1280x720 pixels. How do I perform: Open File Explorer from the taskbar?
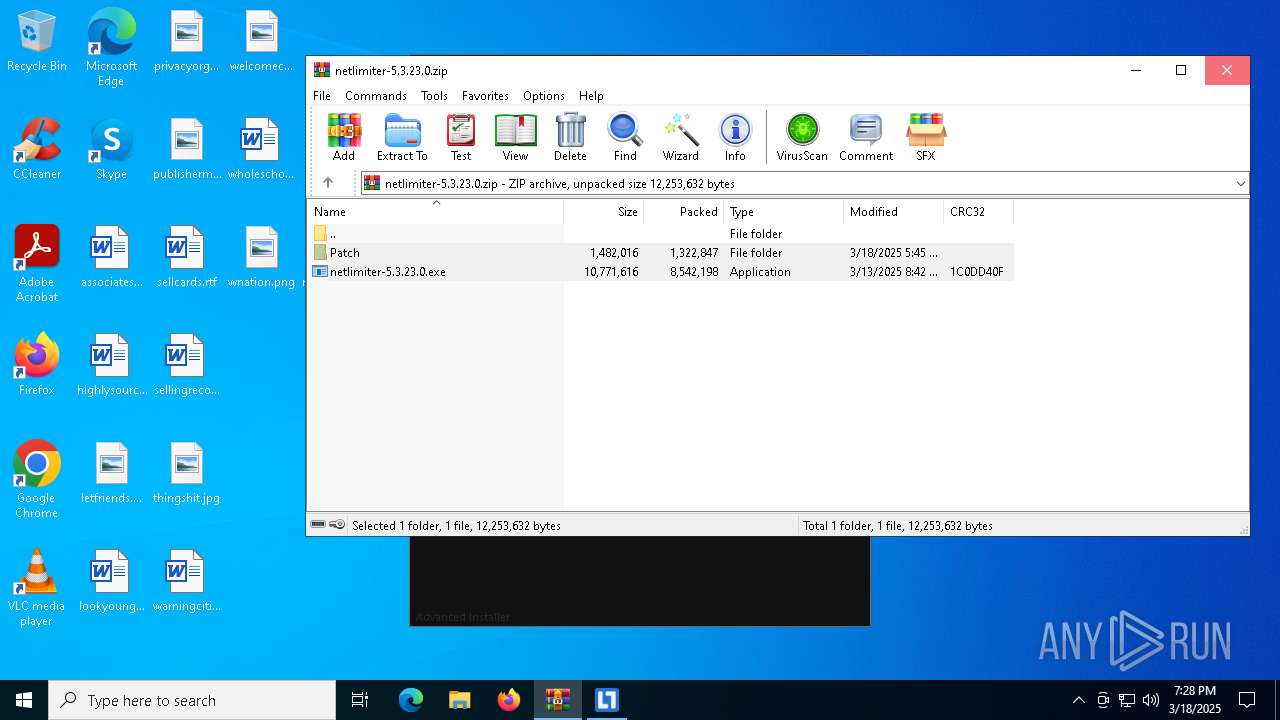point(459,700)
